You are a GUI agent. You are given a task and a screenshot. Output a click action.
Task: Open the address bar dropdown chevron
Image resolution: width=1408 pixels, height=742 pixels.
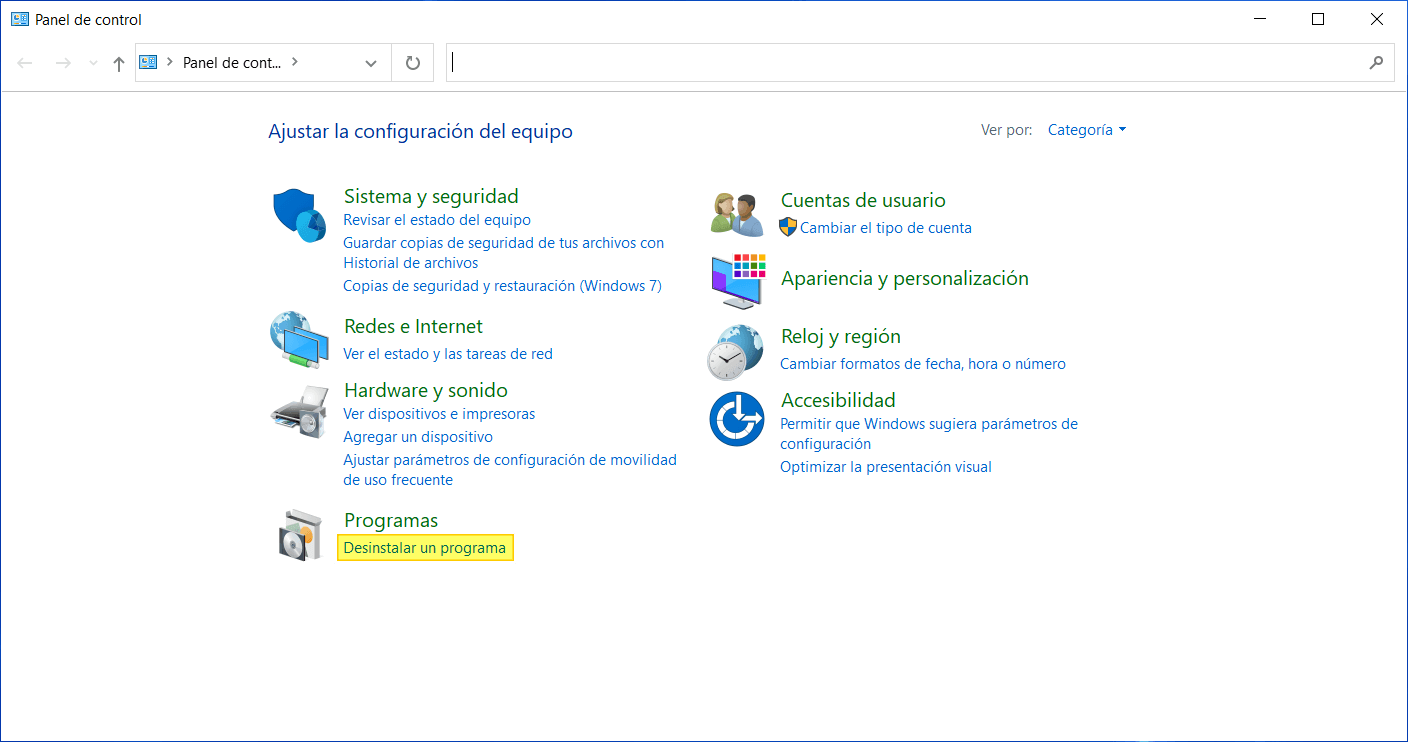click(x=371, y=62)
